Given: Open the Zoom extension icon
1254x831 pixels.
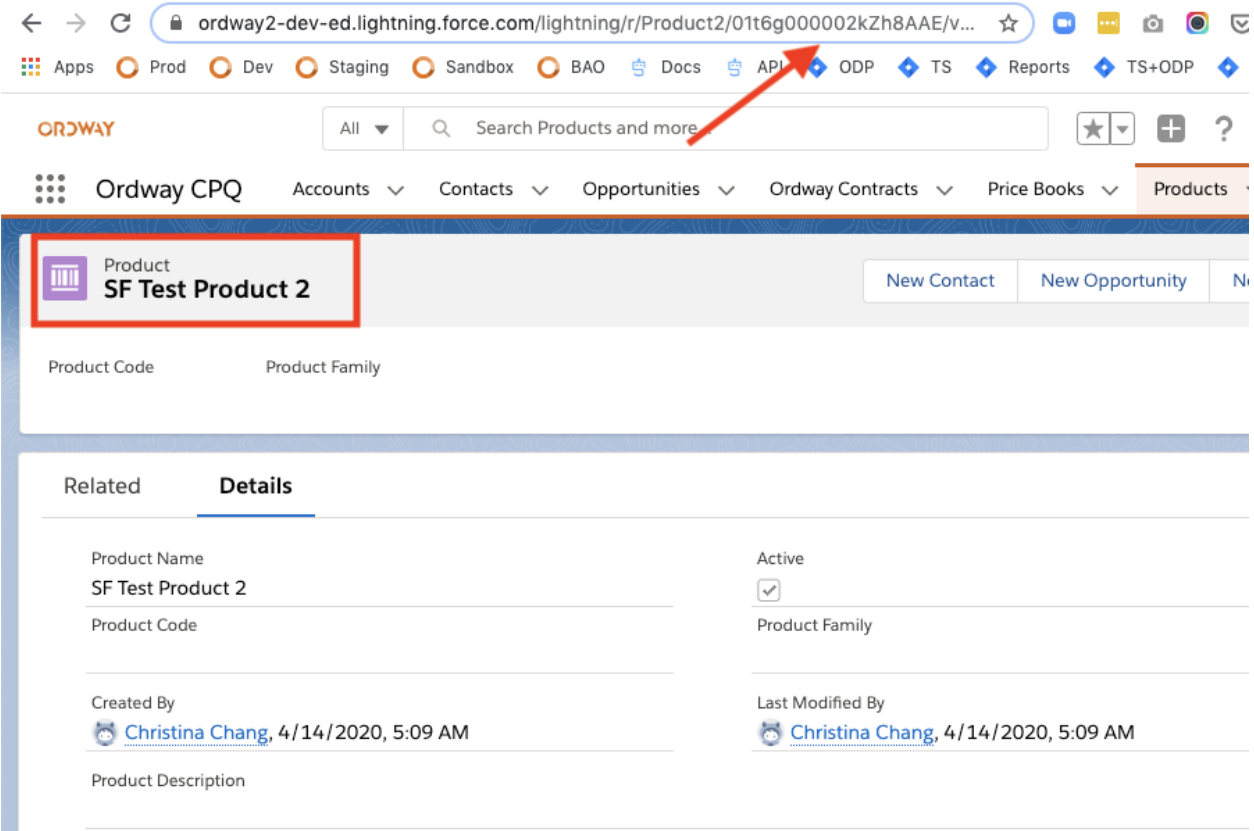Looking at the screenshot, I should (x=1064, y=23).
